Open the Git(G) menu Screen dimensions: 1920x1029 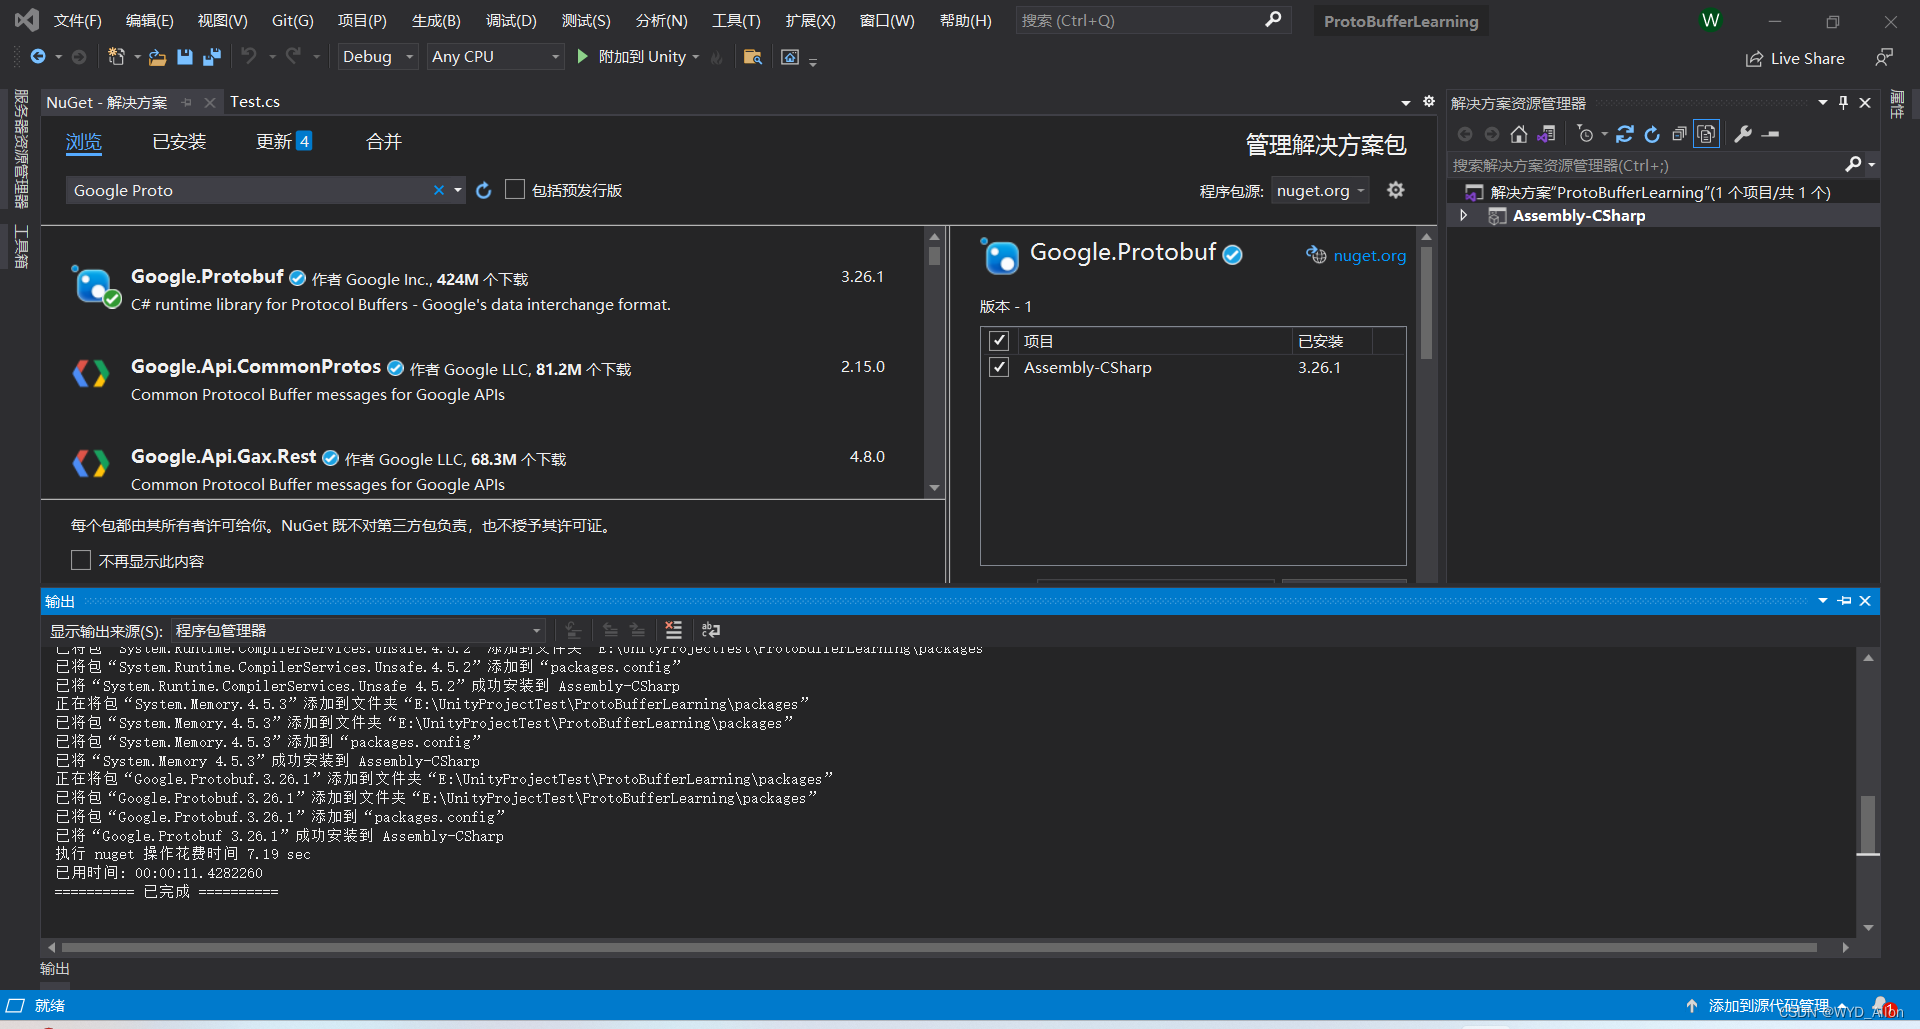coord(293,20)
